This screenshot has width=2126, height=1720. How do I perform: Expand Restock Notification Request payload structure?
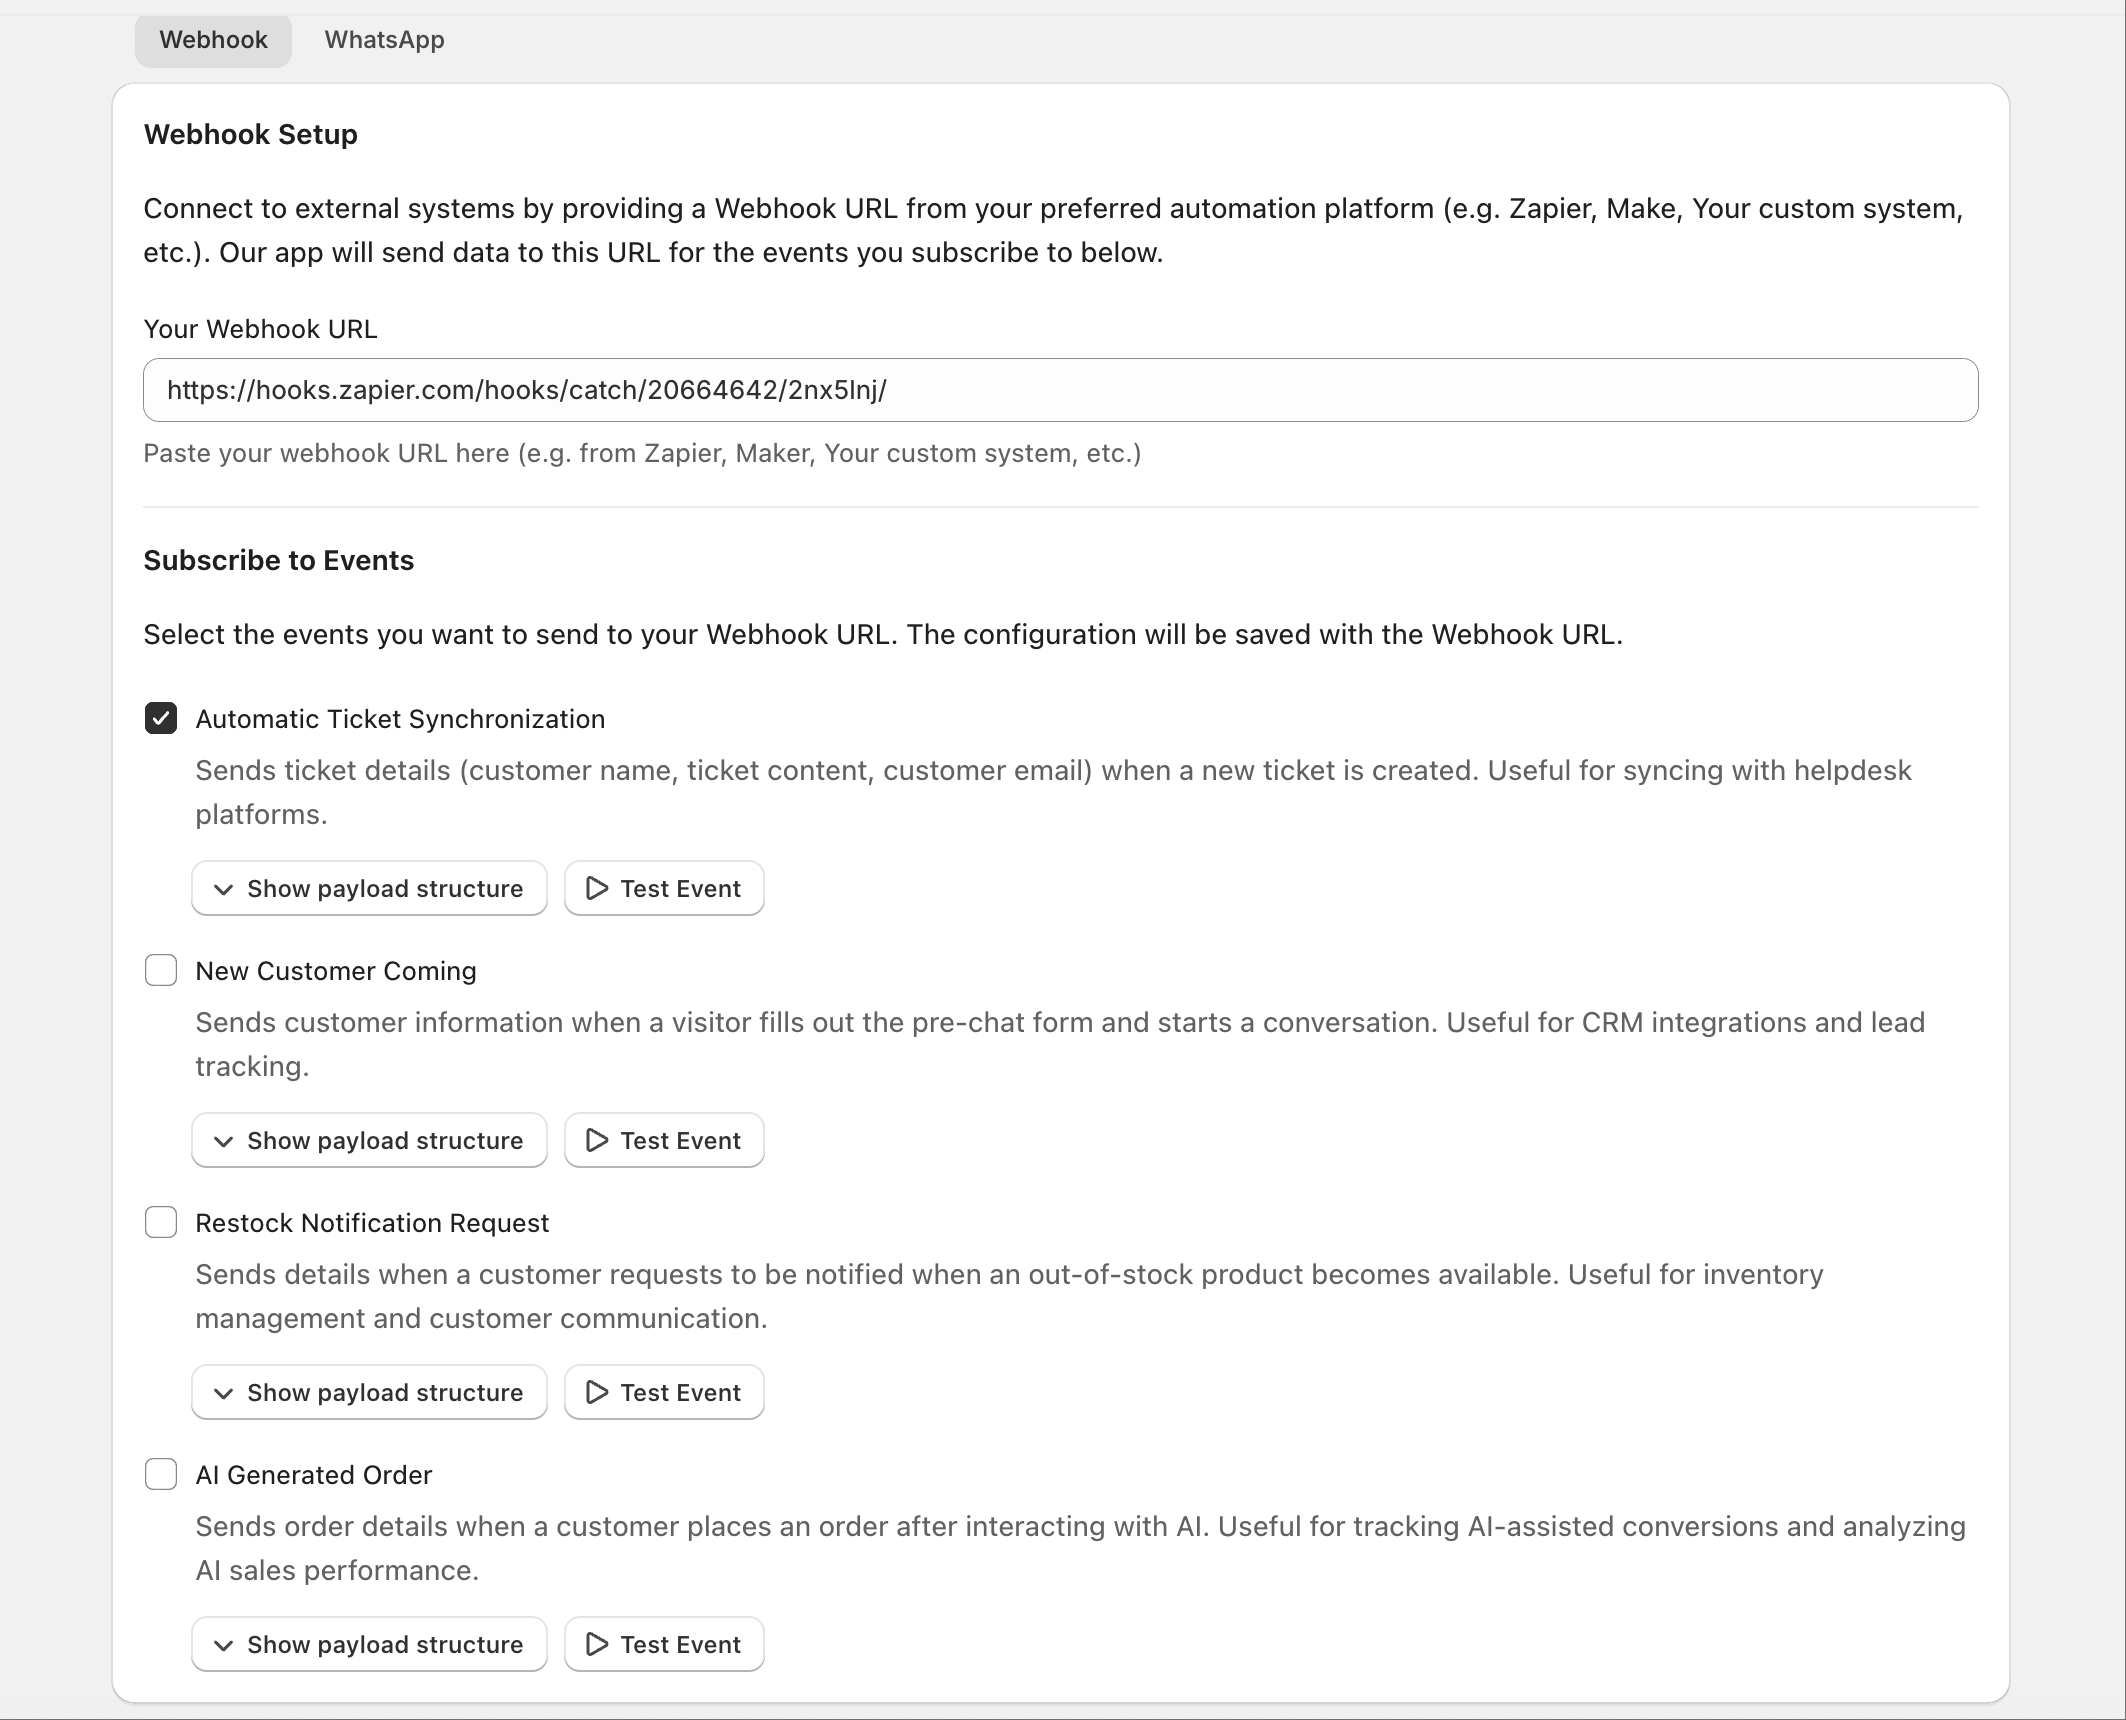click(x=369, y=1392)
